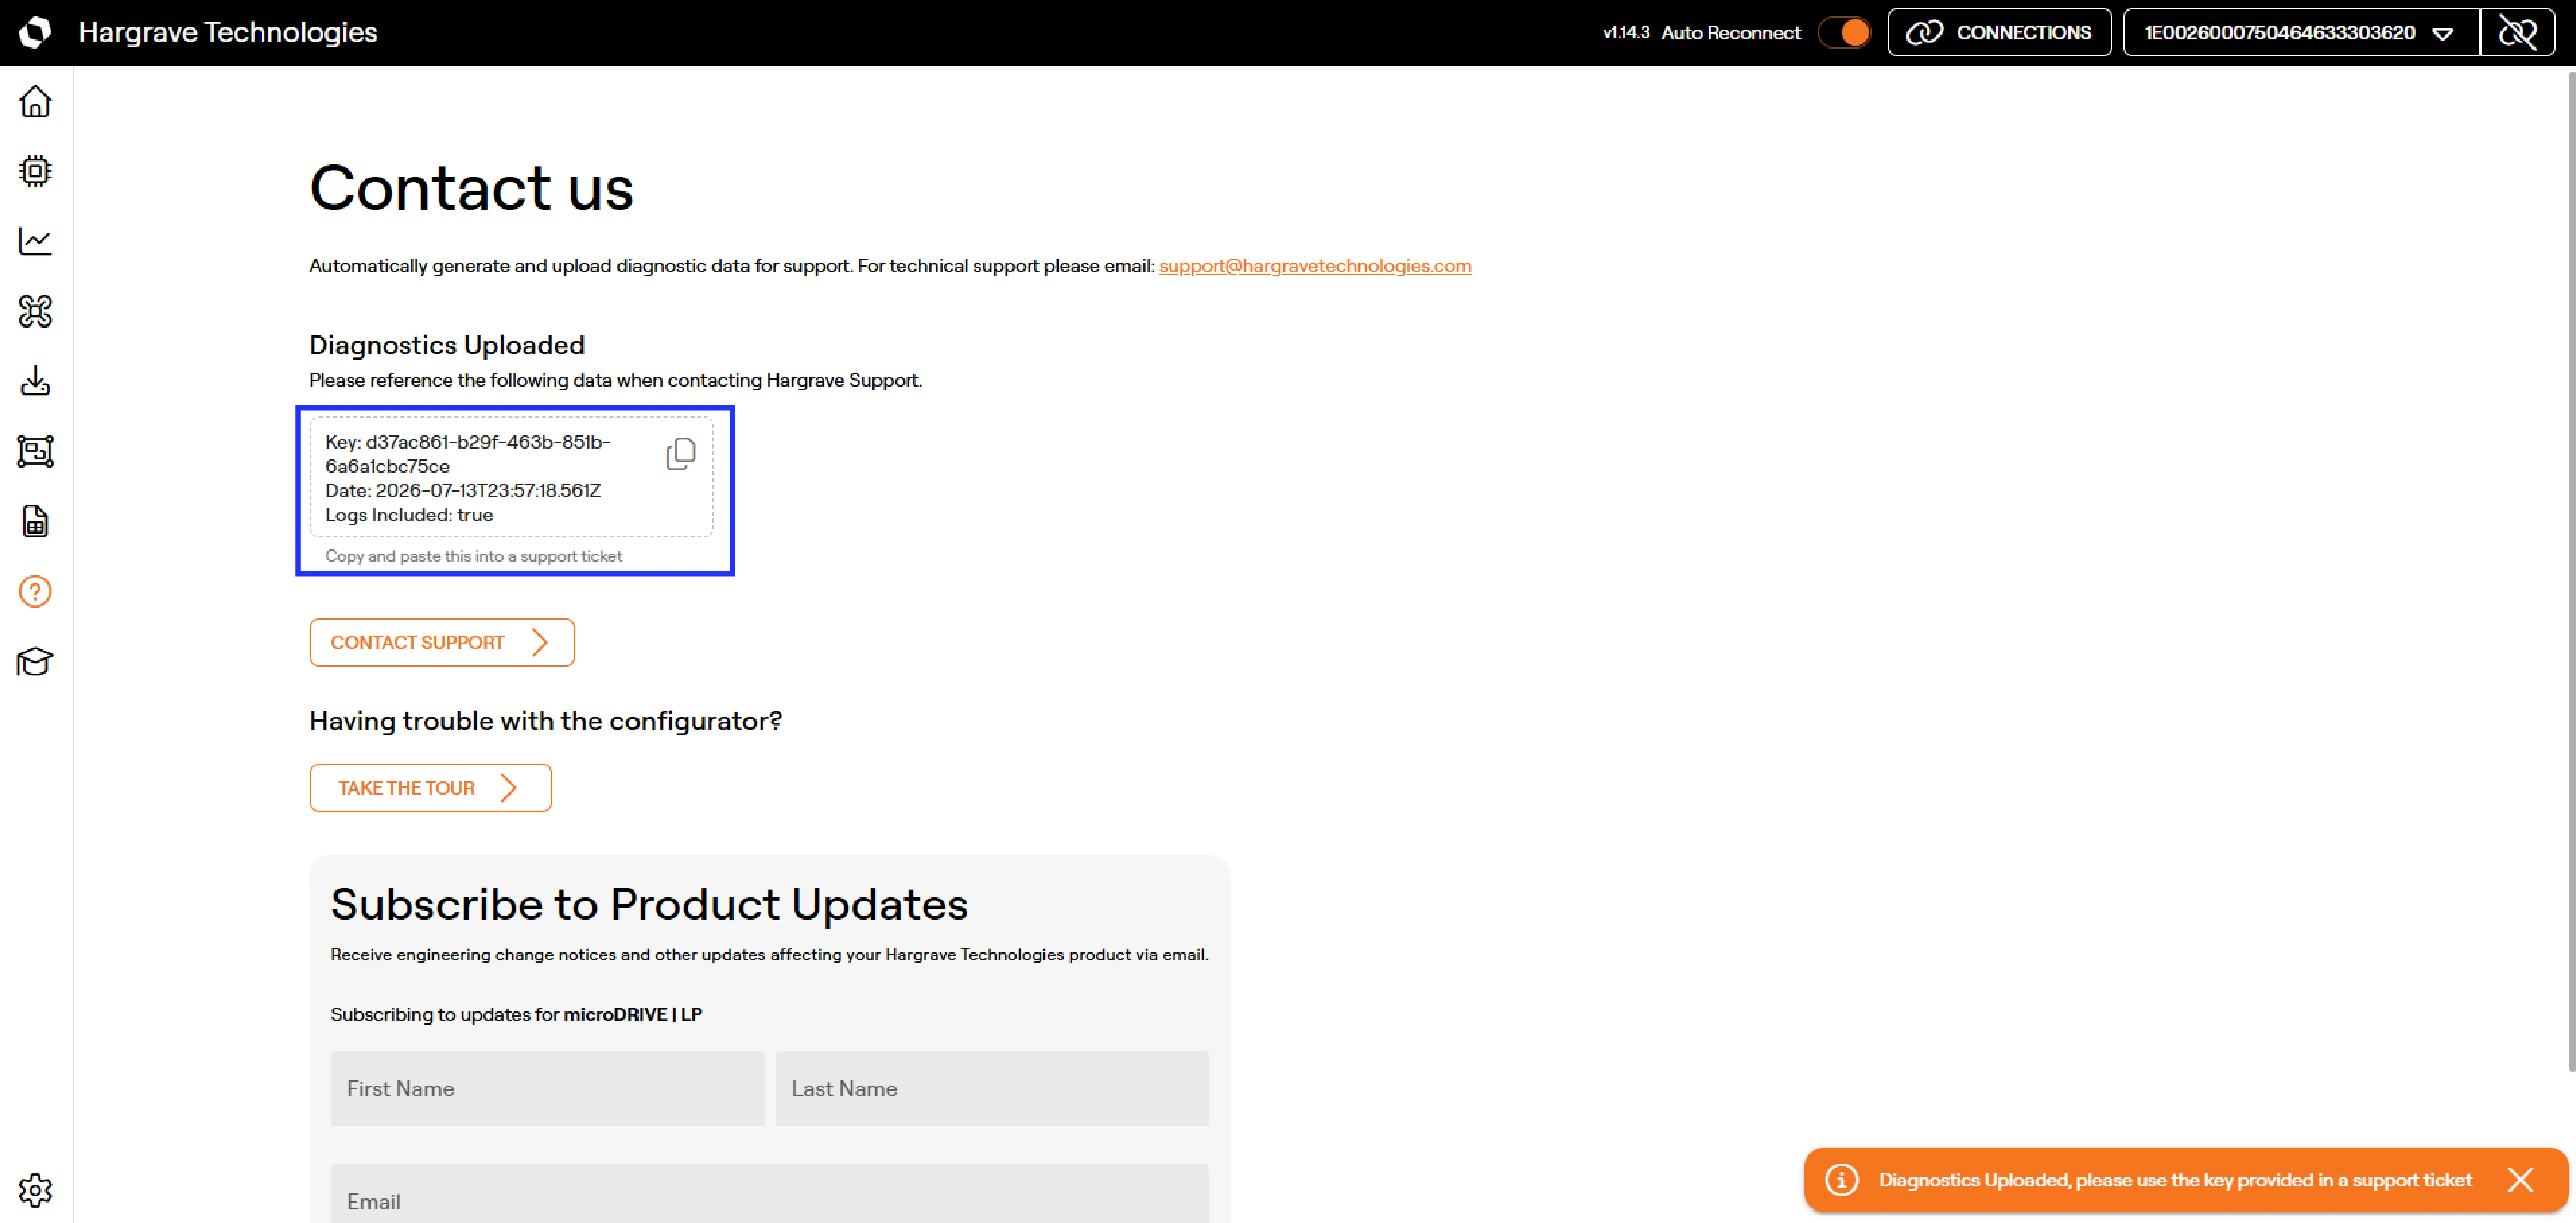Click the Hargrave Technologies logo
This screenshot has height=1223, width=2576.
(35, 32)
